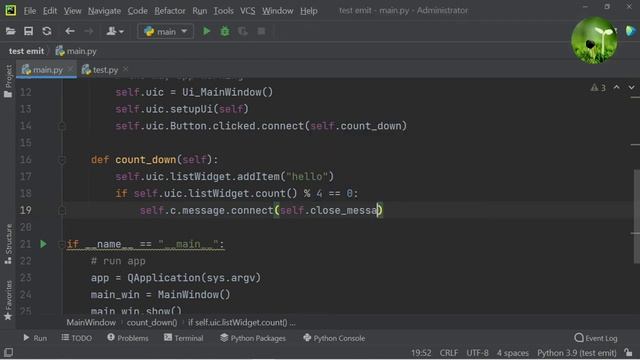Toggle the fold marker at line 19

(62, 211)
